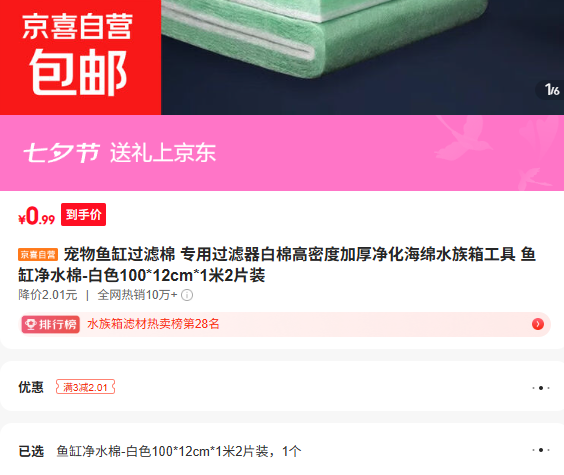
Task: Click the info icon beside 全网热销10万+
Action: pyautogui.click(x=187, y=295)
